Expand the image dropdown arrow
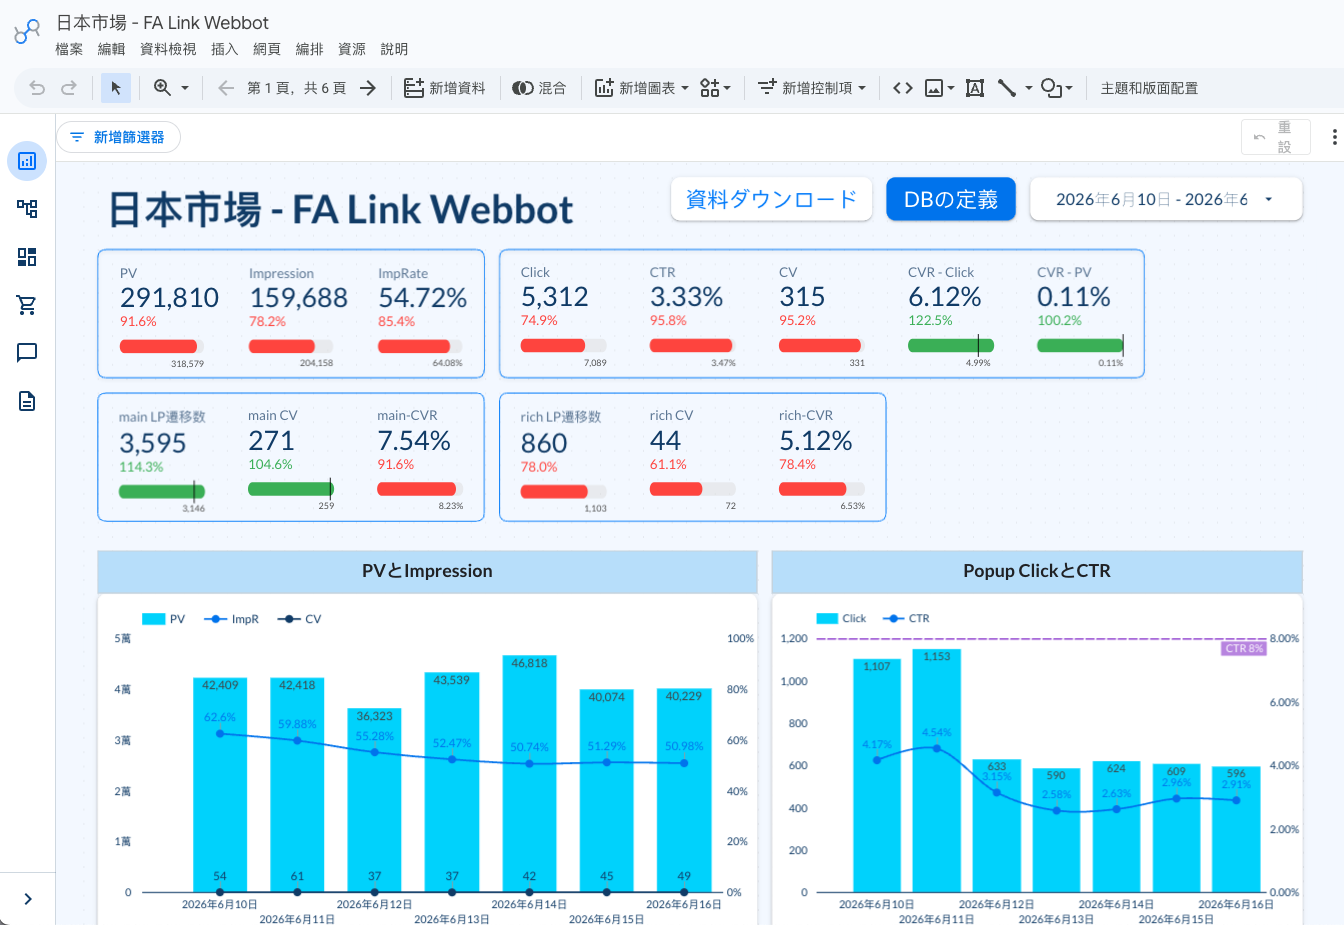 [950, 88]
